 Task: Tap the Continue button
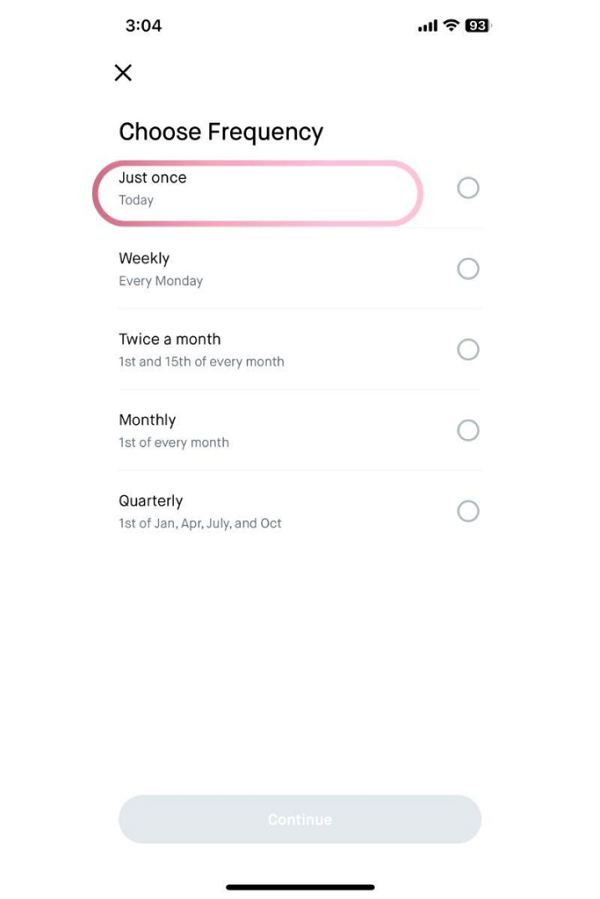(x=299, y=819)
